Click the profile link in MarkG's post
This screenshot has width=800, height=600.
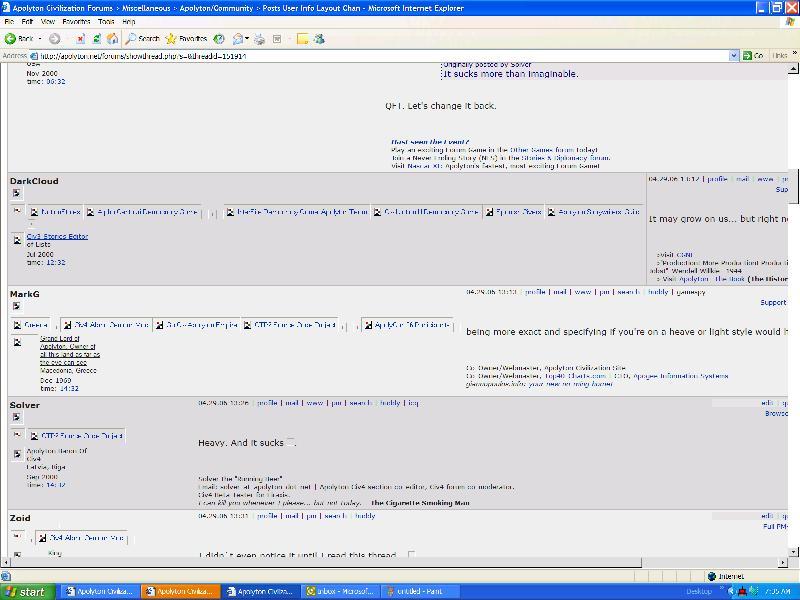click(x=535, y=292)
